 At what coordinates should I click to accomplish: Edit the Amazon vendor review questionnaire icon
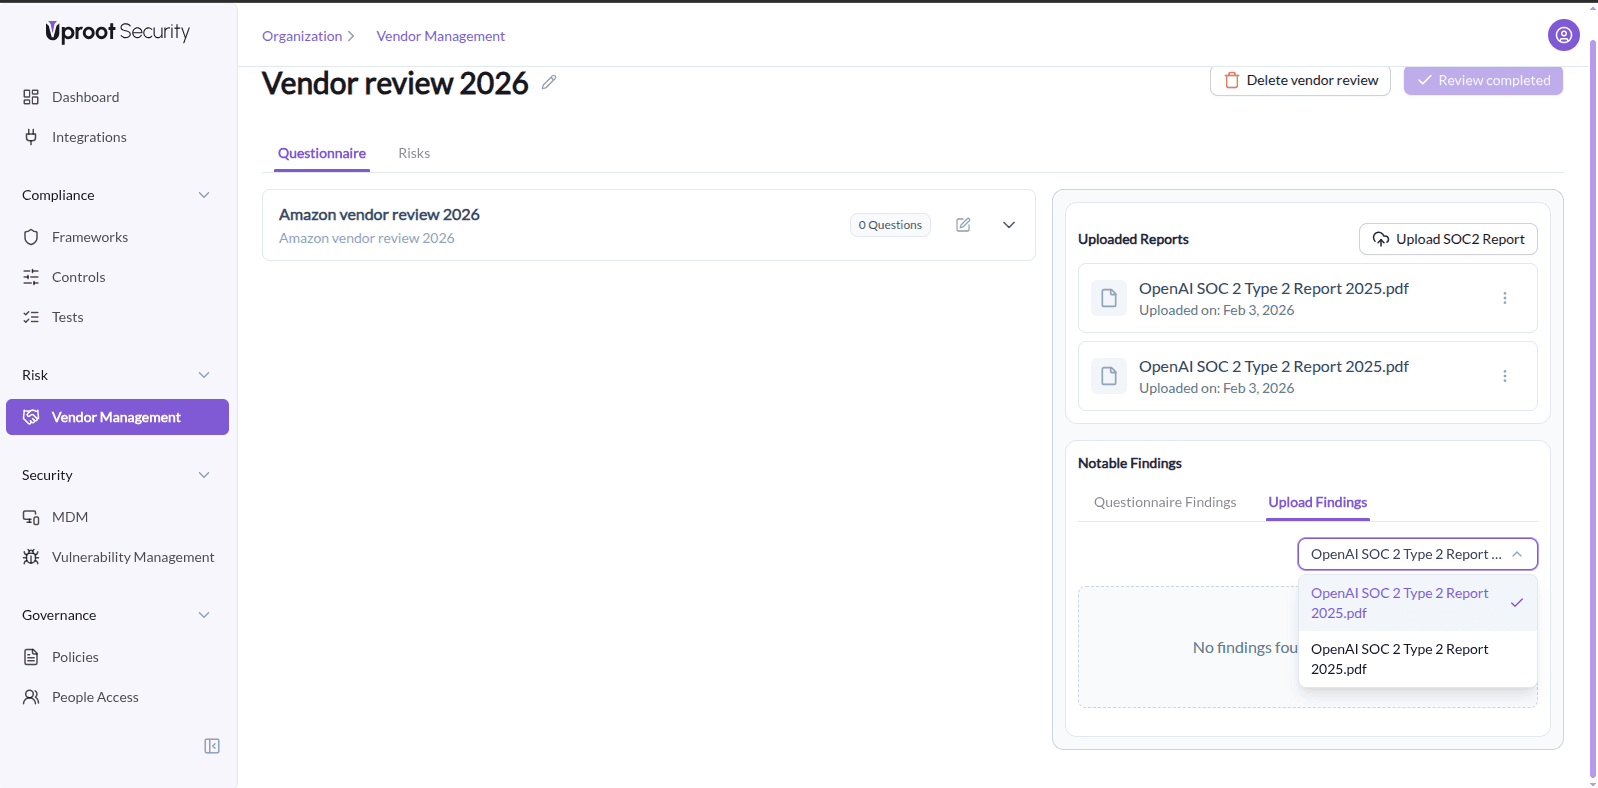963,225
